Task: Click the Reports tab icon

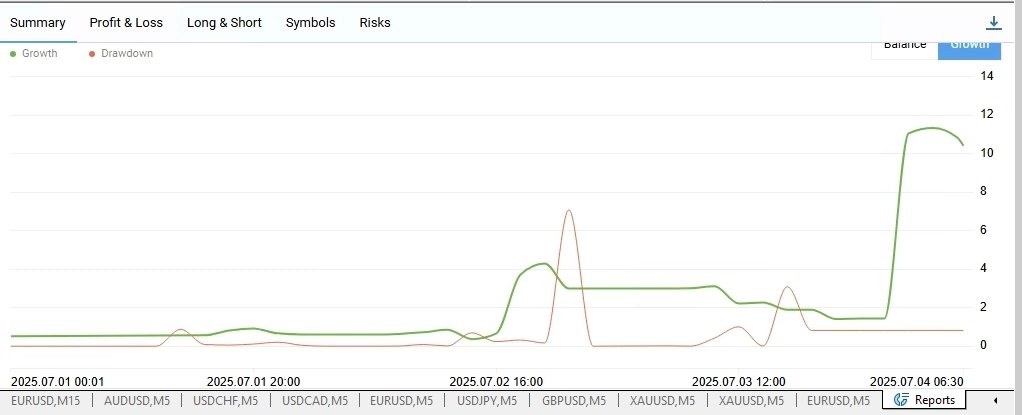Action: pos(901,400)
